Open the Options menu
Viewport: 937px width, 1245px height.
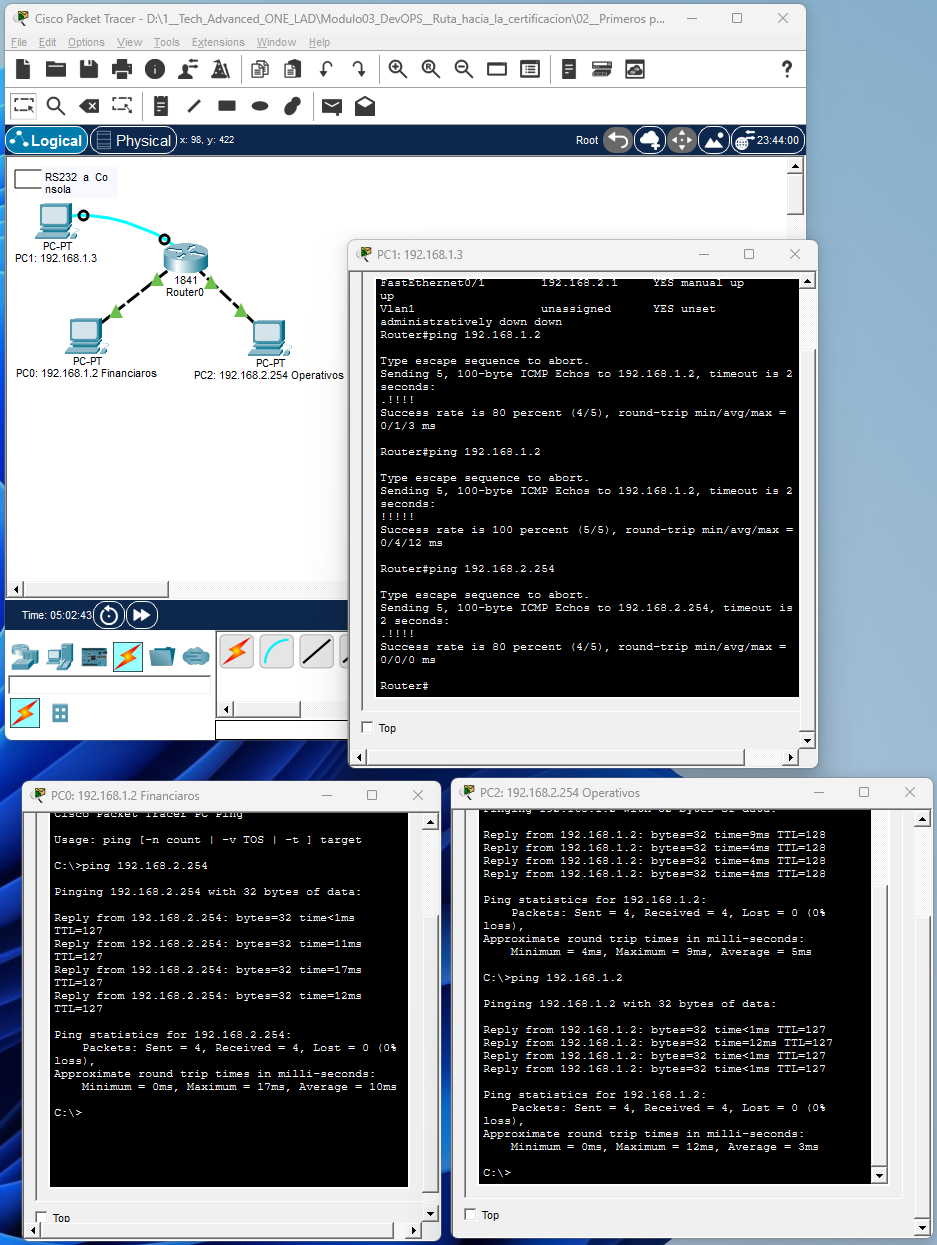(x=86, y=42)
